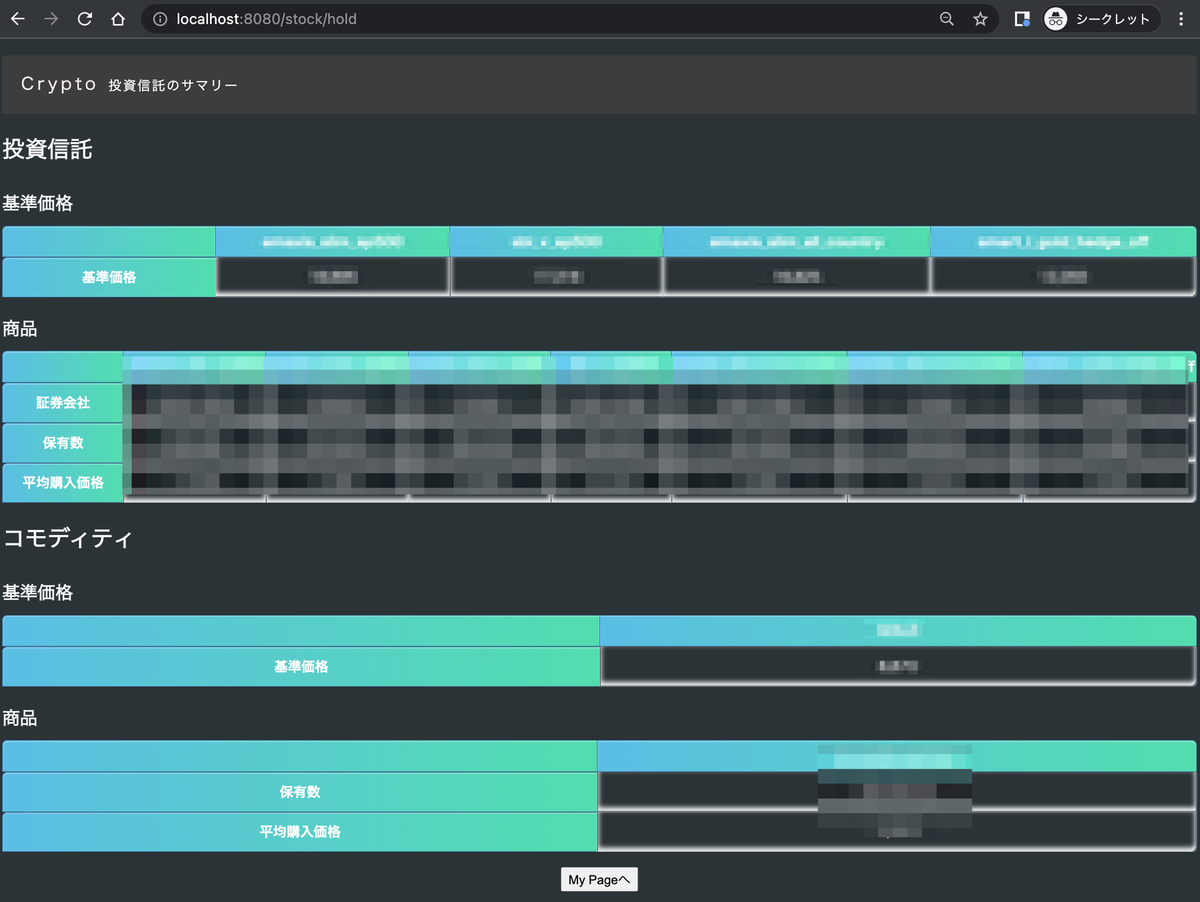Go back with the browser back arrow
This screenshot has width=1200, height=902.
point(18,19)
